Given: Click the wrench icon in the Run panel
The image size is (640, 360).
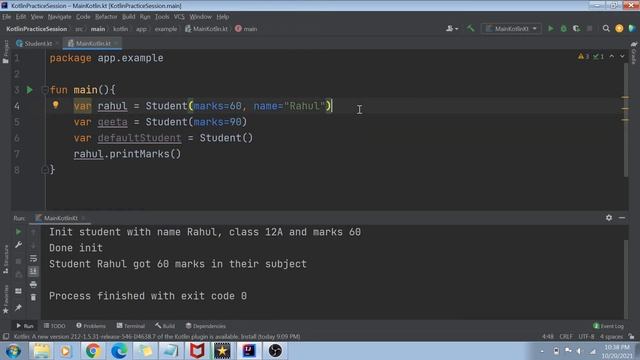Looking at the screenshot, I should 18,245.
